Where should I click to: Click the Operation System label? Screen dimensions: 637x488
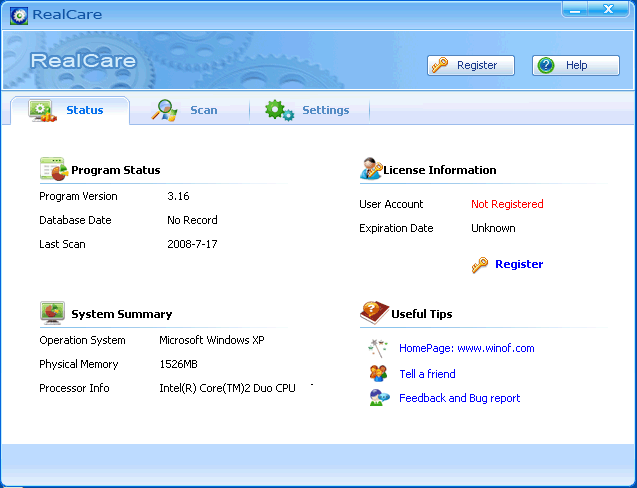[x=82, y=340]
